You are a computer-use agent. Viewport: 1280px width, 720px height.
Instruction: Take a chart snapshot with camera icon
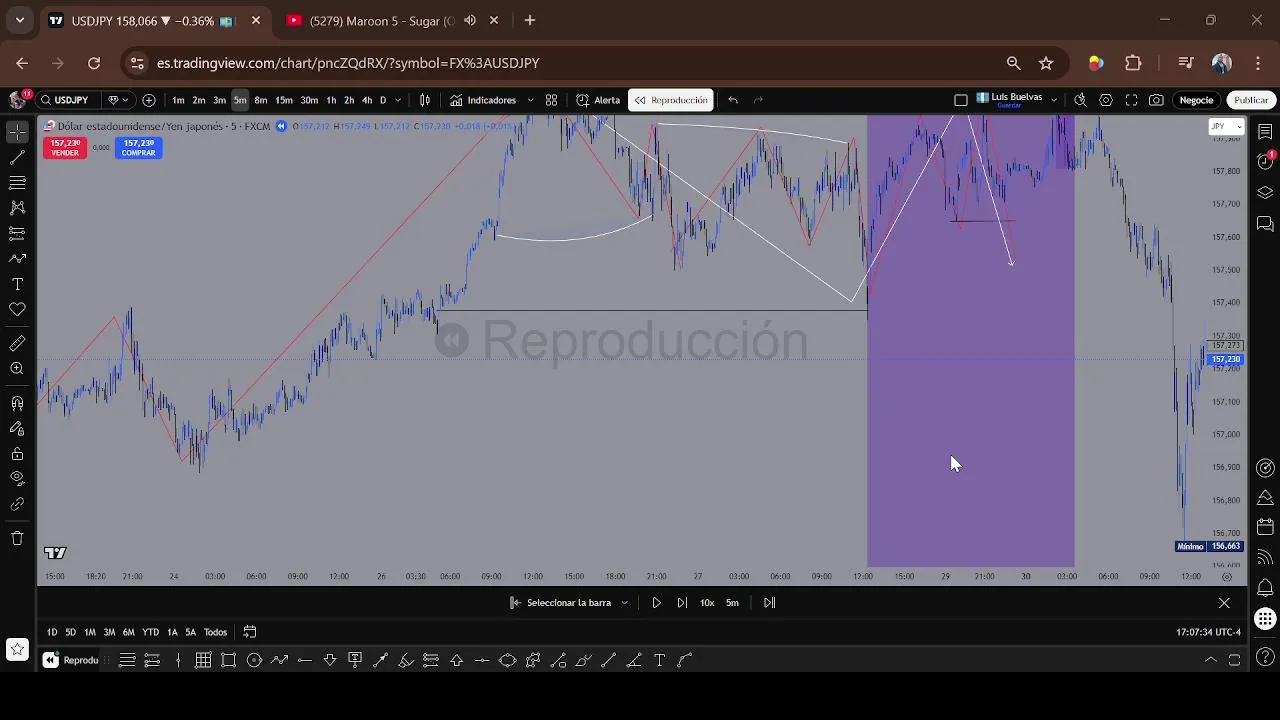pyautogui.click(x=1157, y=100)
